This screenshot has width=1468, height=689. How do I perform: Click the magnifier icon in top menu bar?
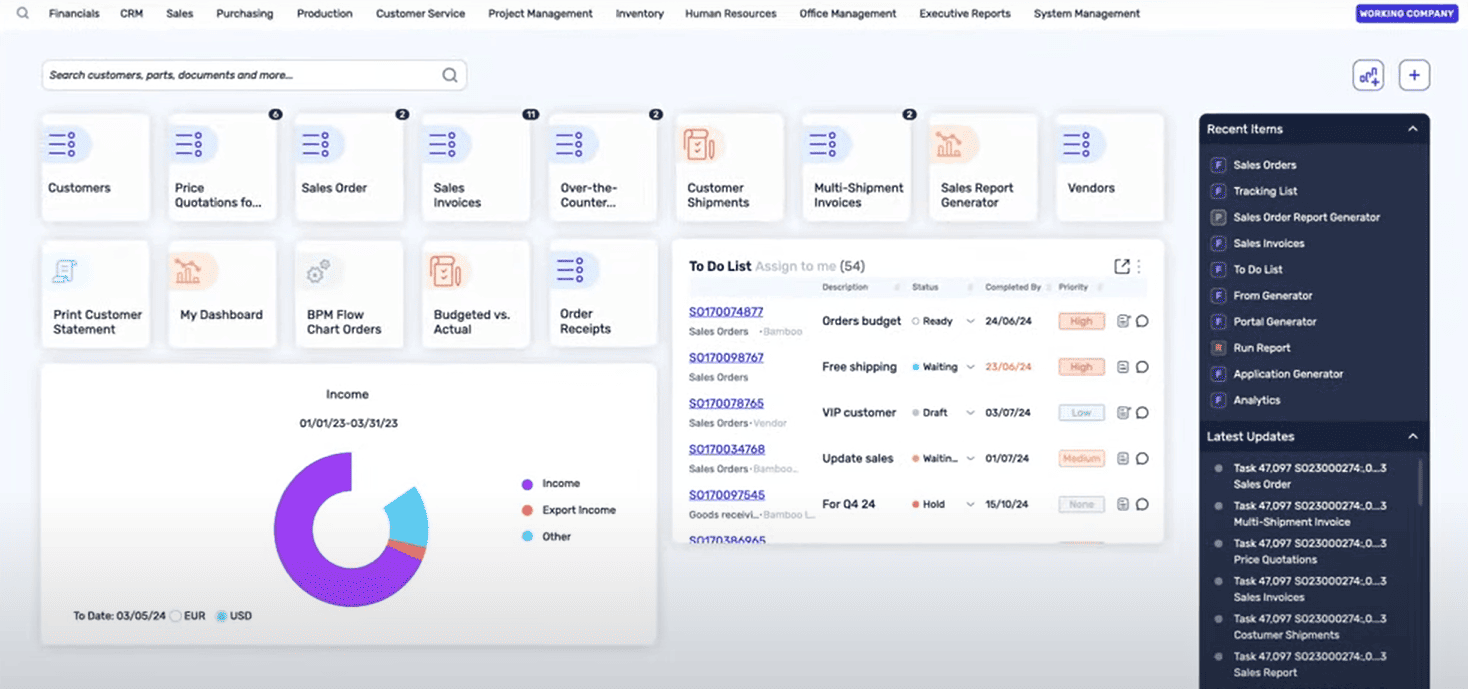tap(22, 14)
